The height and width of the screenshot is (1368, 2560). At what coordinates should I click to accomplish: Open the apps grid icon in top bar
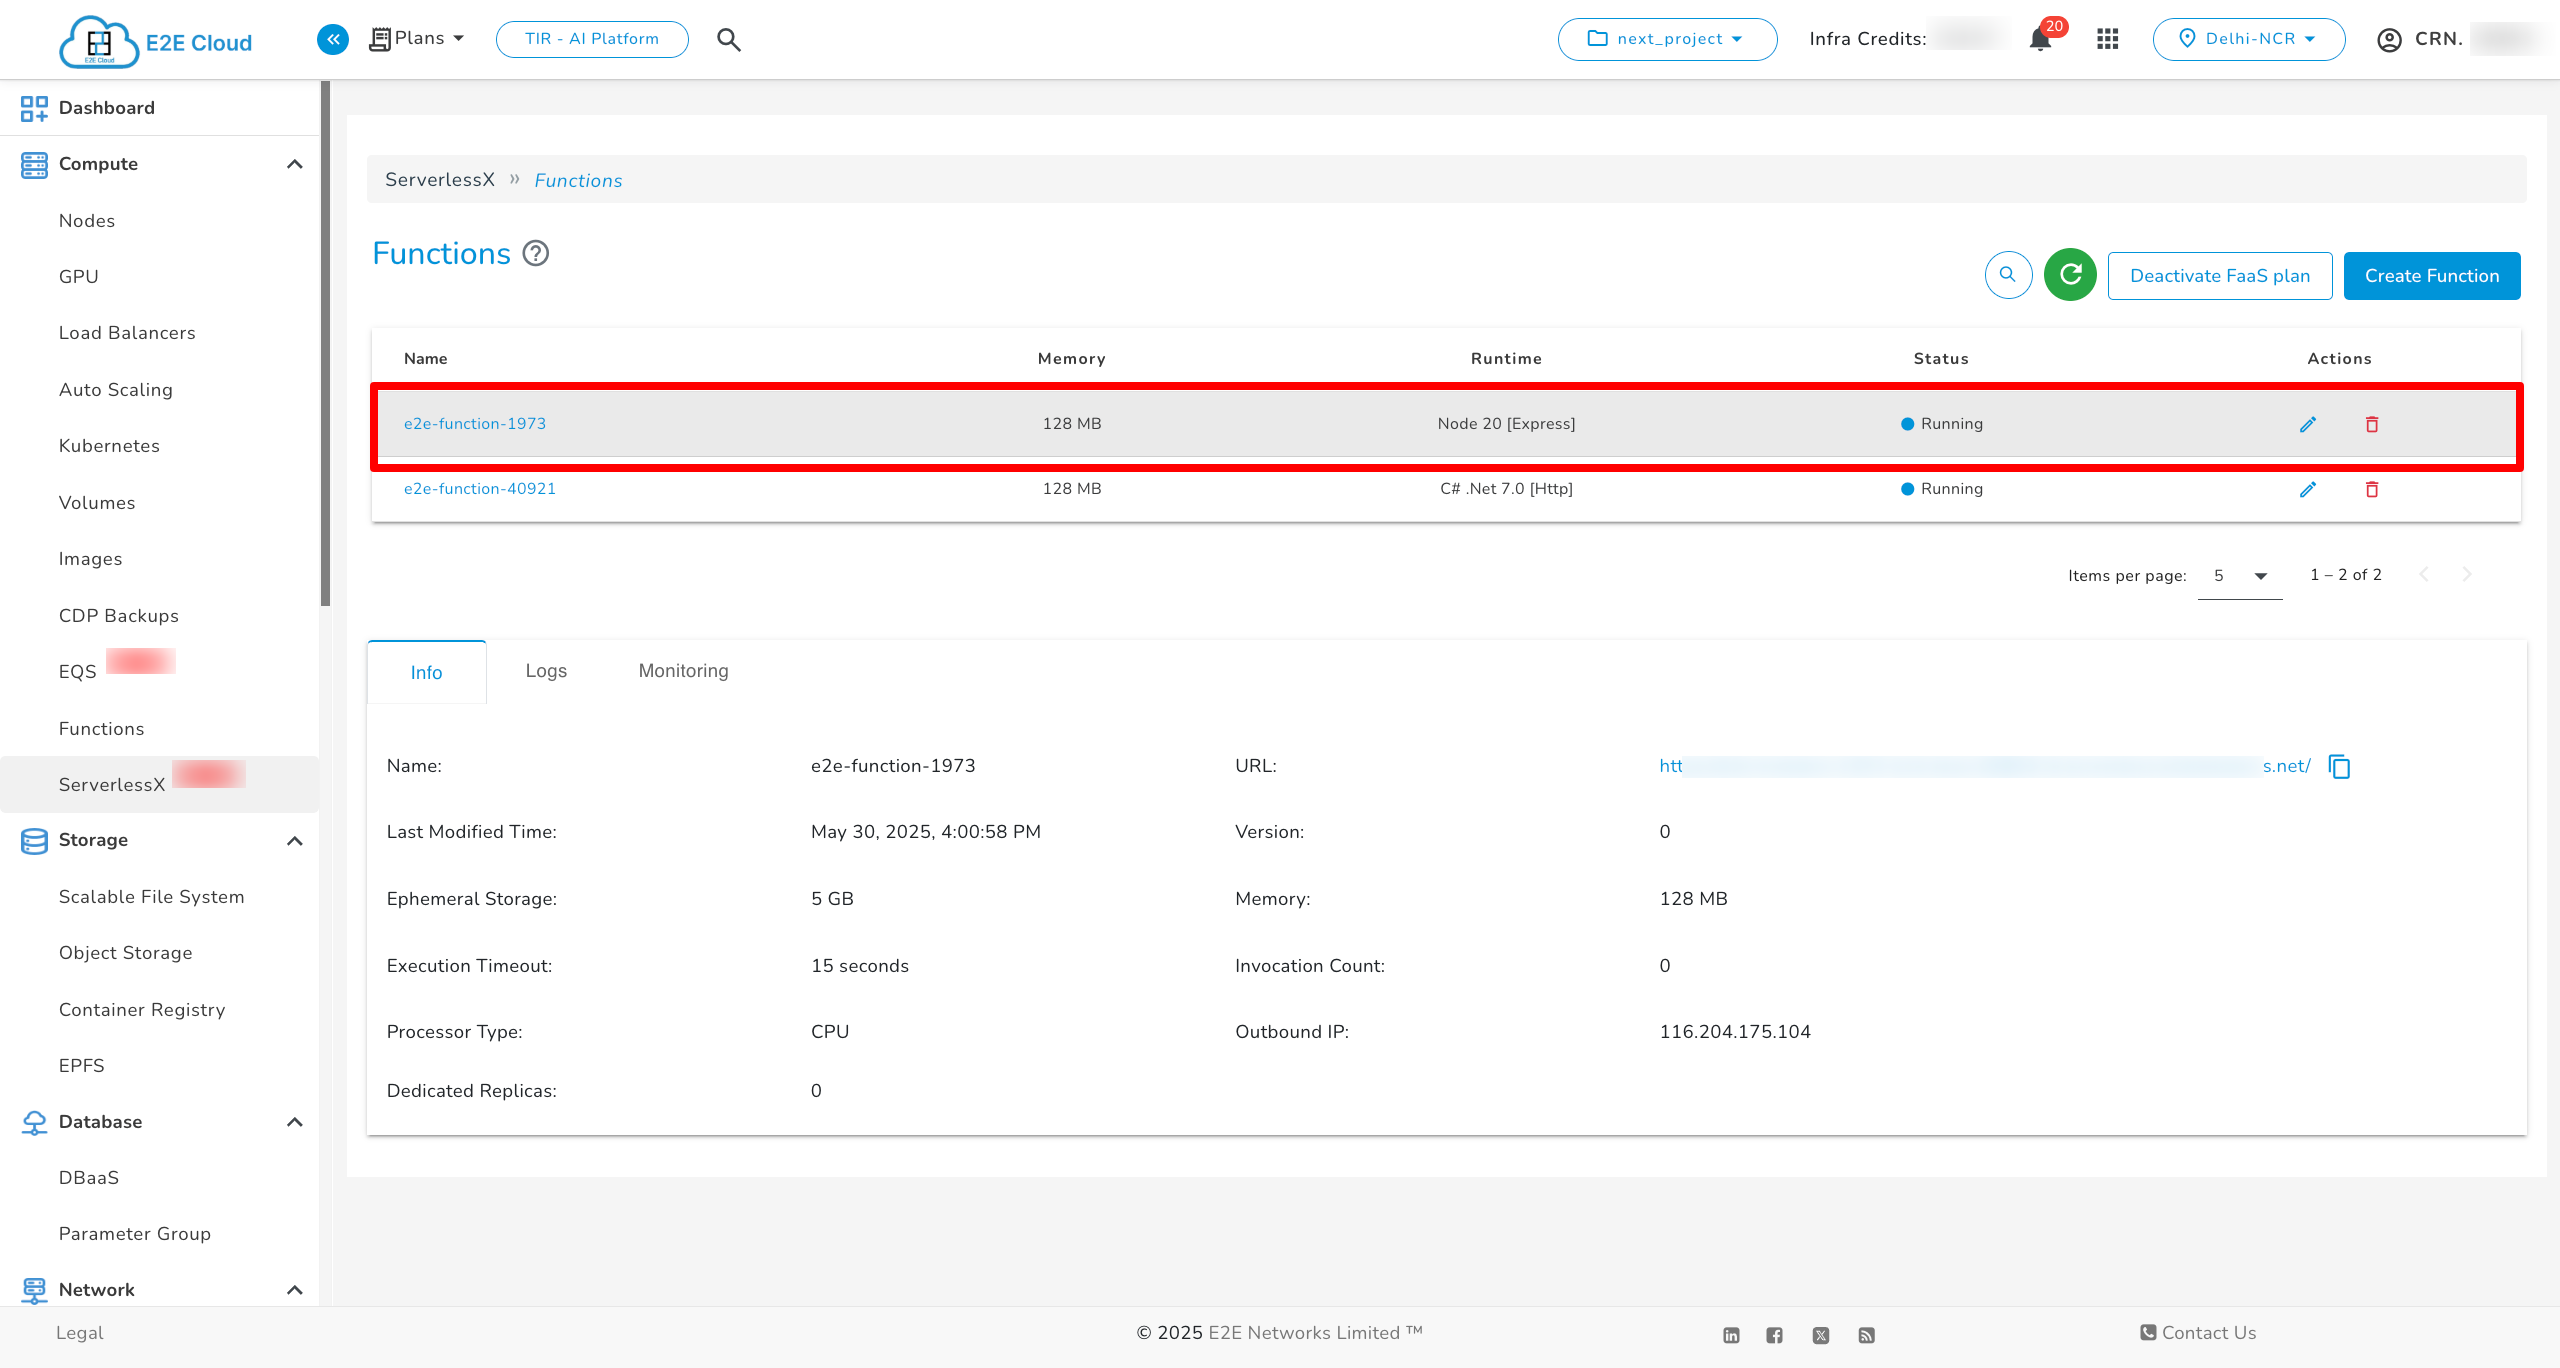point(2107,39)
